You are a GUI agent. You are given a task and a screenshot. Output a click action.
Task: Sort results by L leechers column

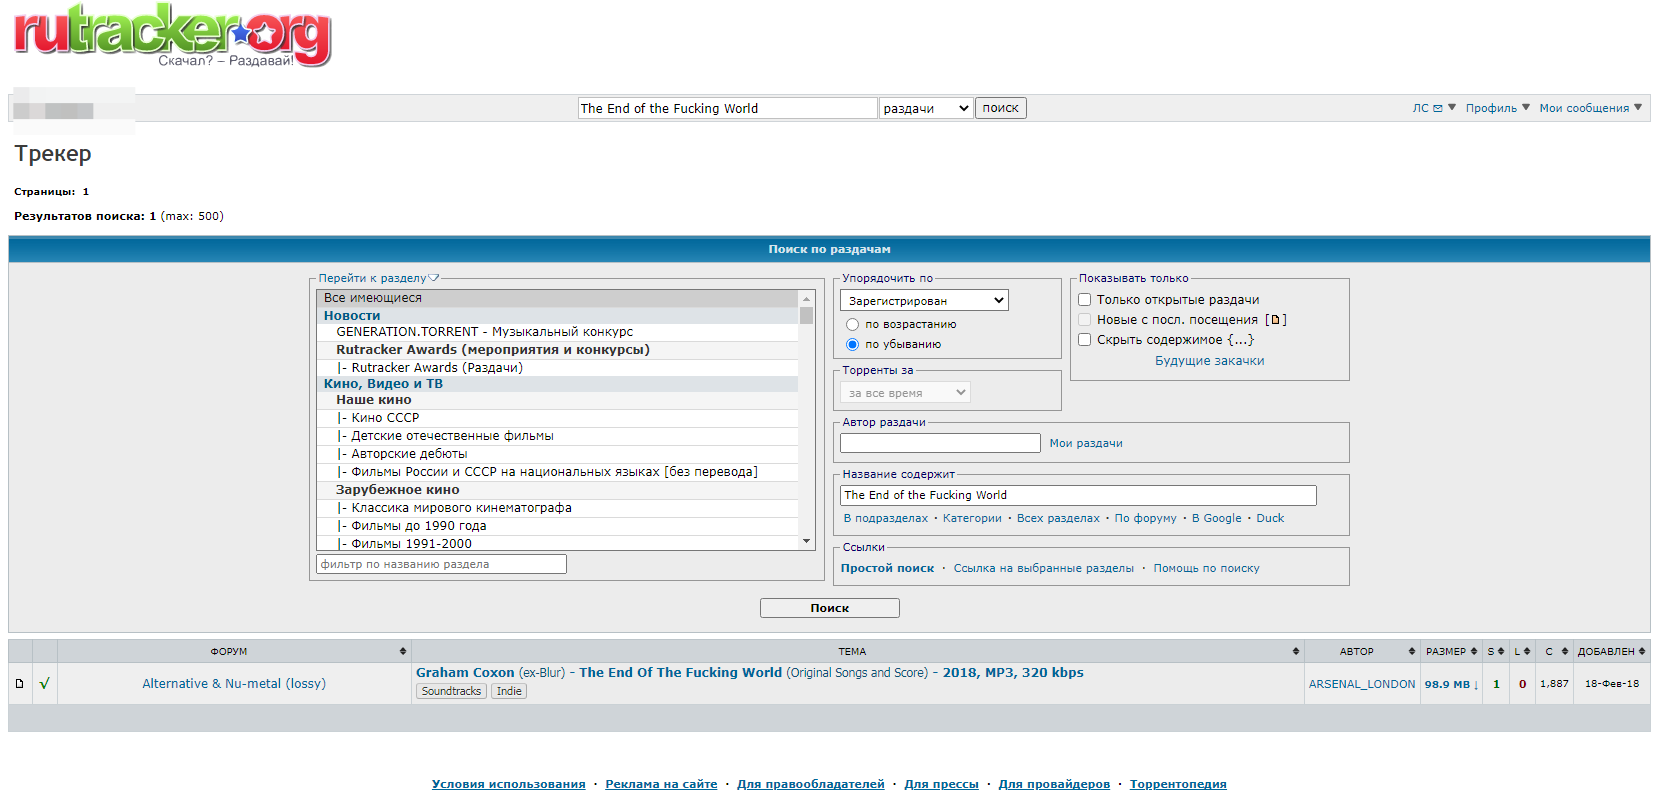click(x=1521, y=651)
